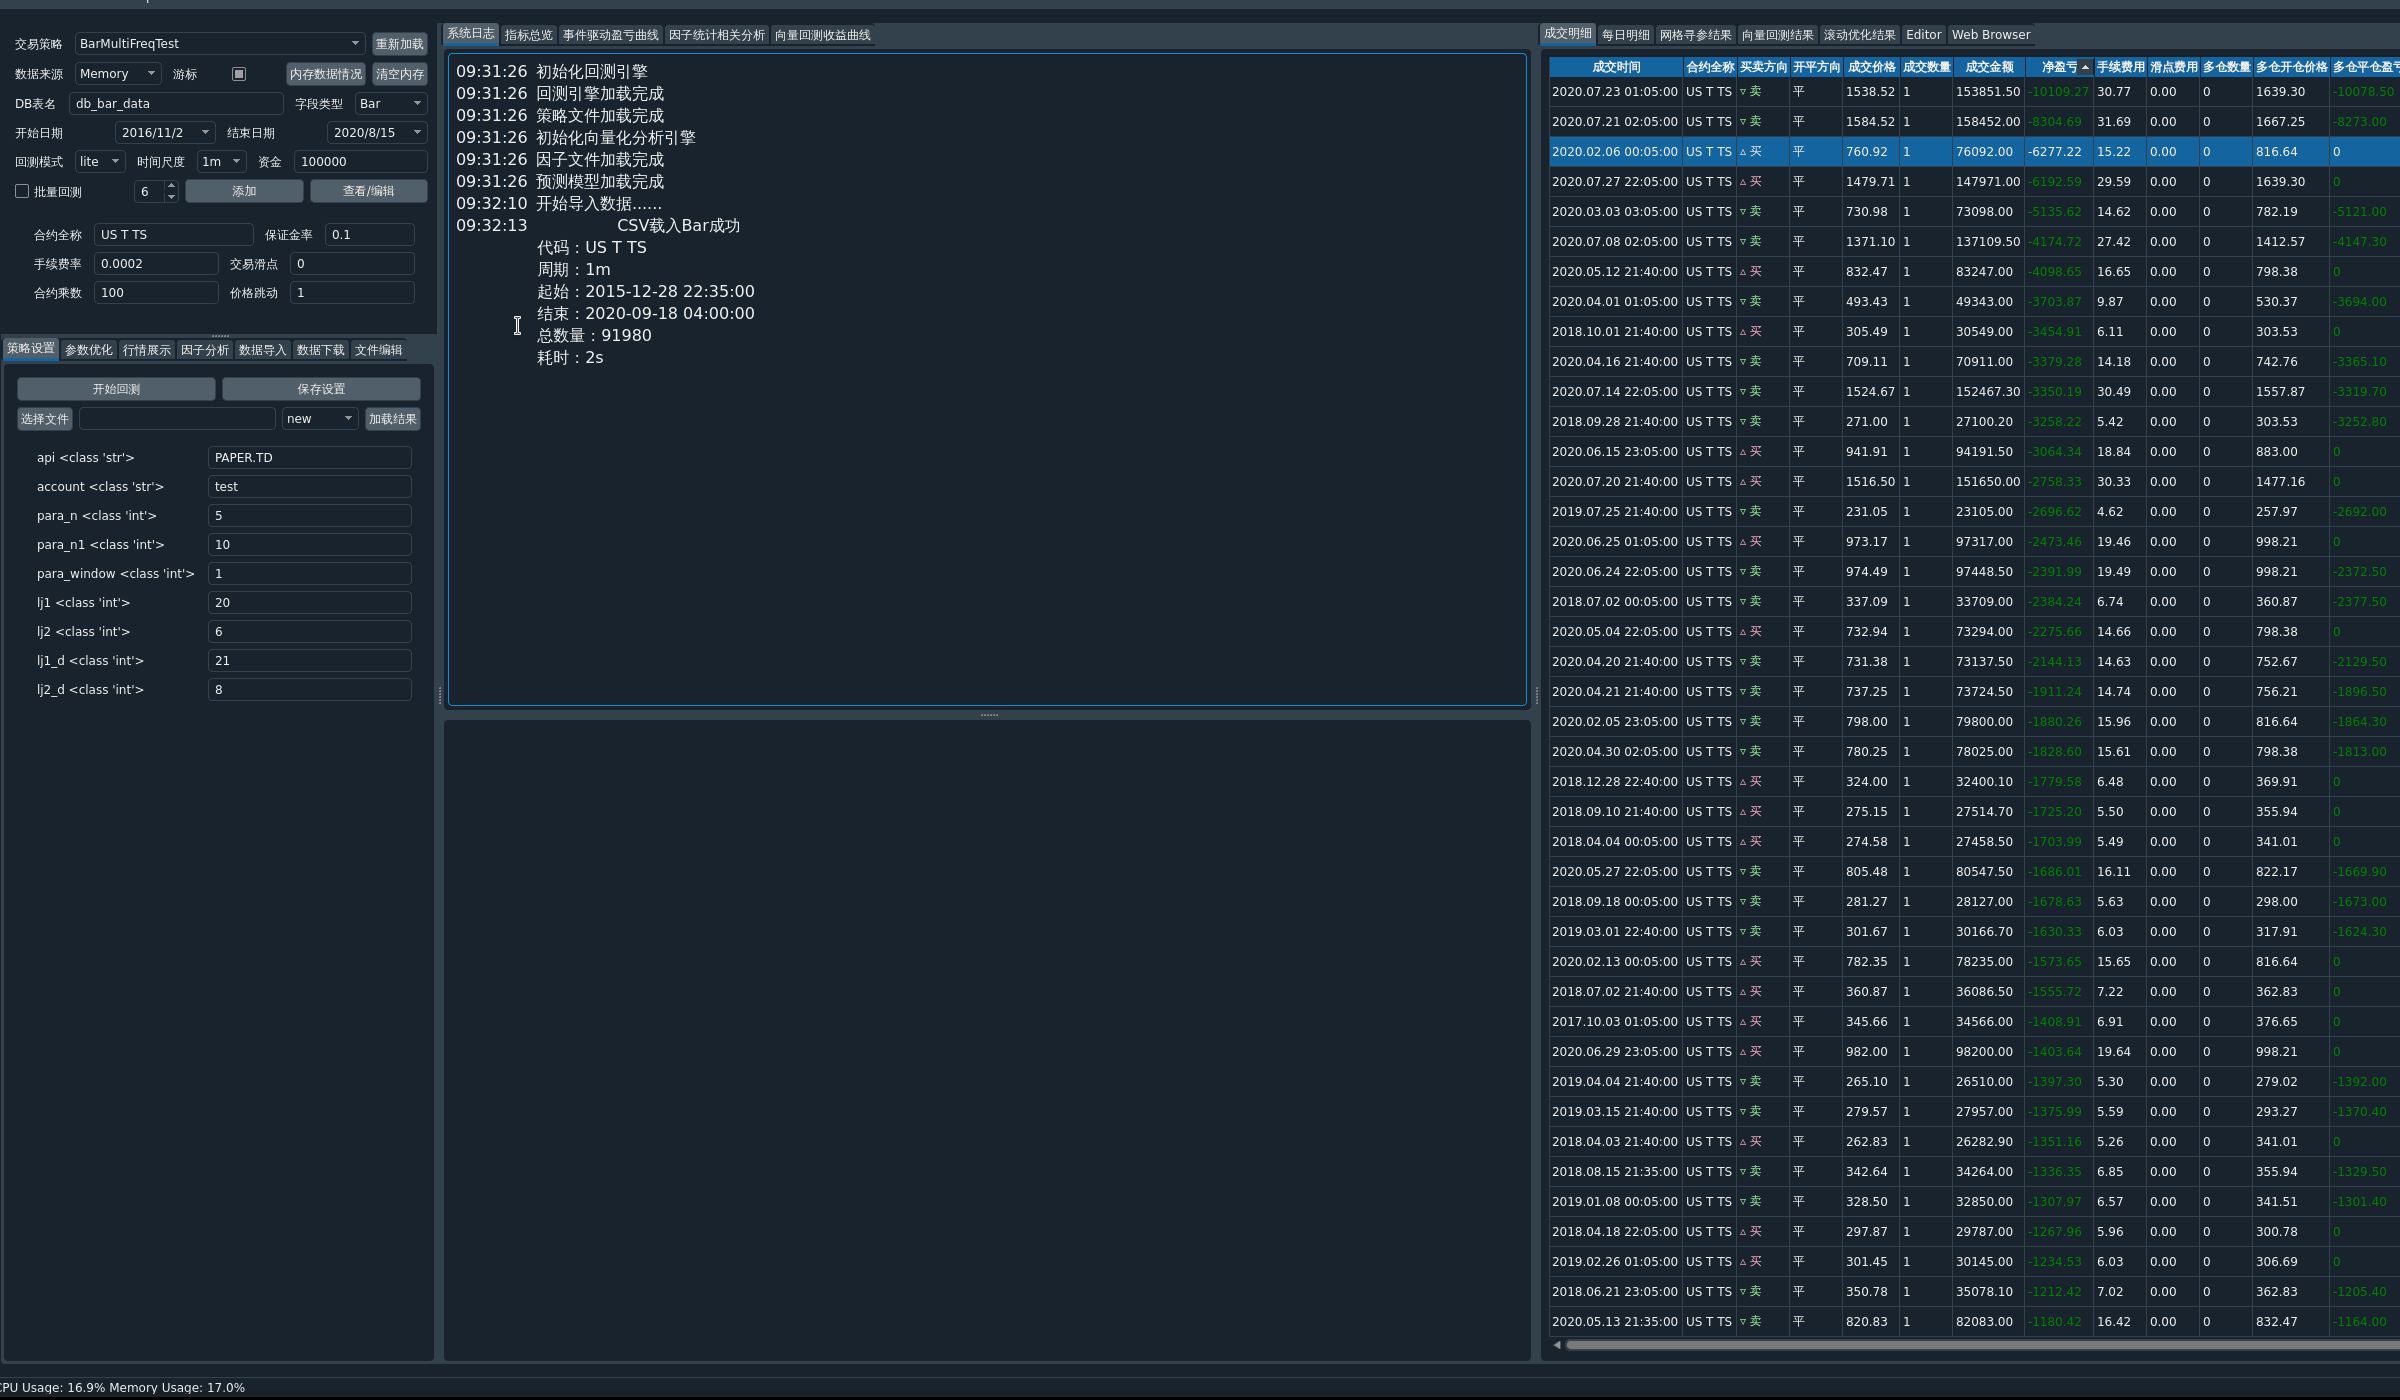Click splitter handle below system log panel

pos(988,715)
